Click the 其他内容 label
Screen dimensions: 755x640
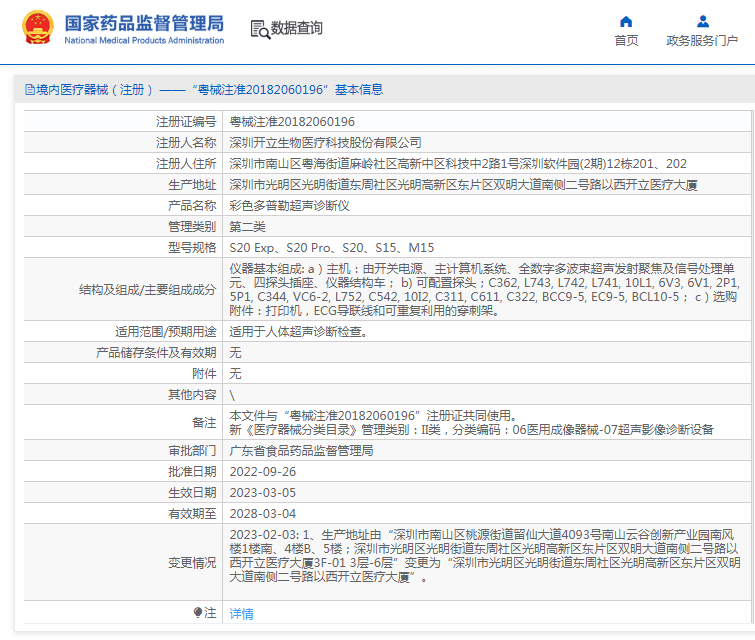click(x=192, y=395)
